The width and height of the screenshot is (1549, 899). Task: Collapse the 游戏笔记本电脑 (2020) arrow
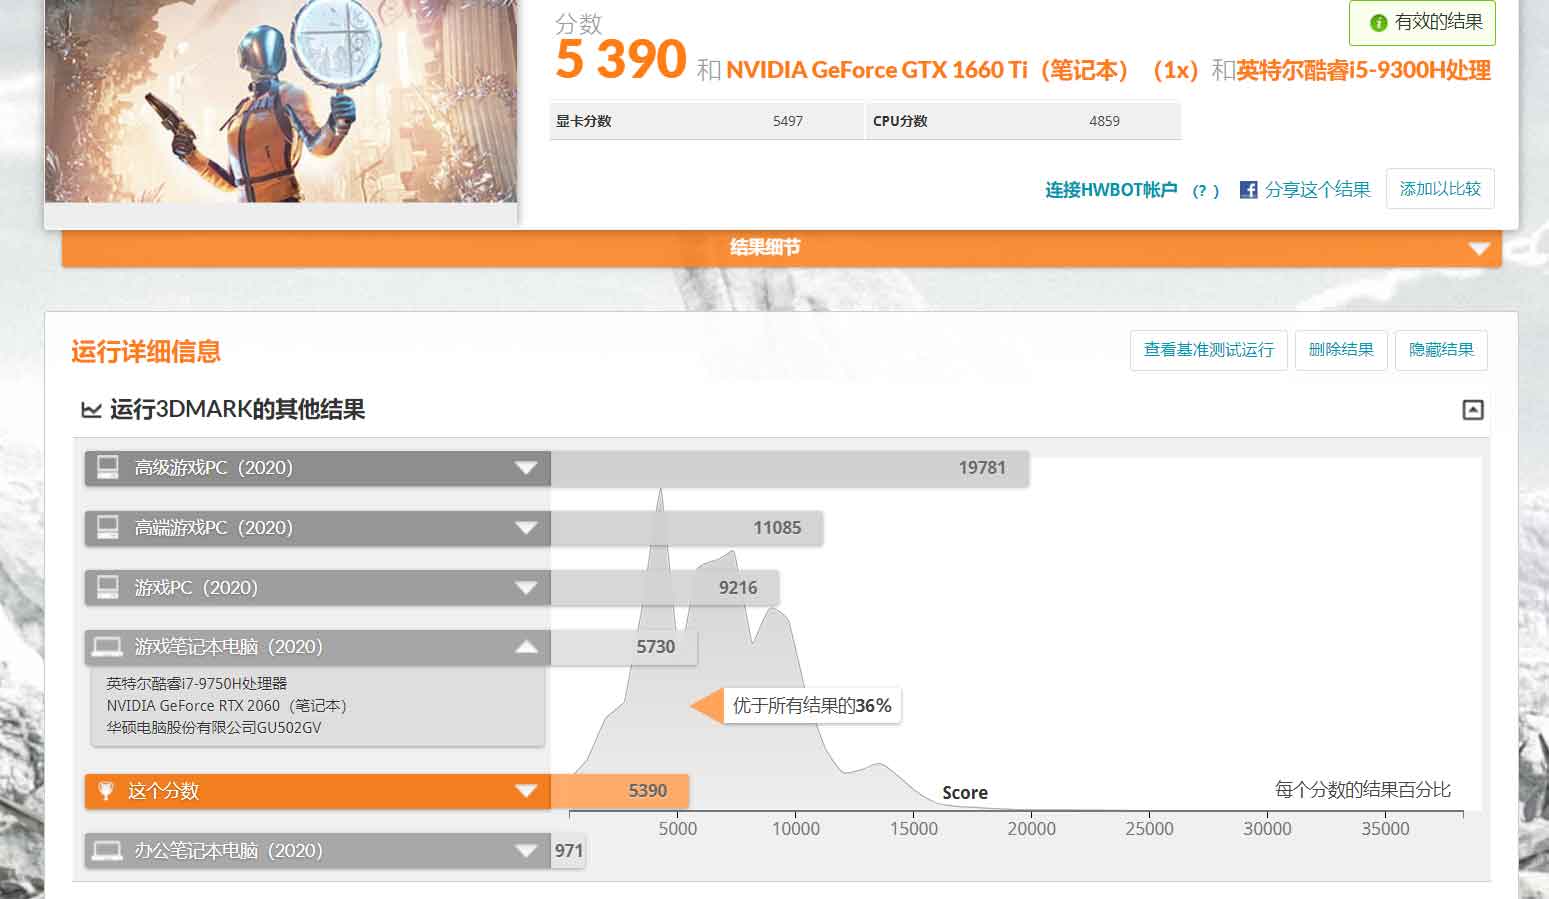[x=526, y=647]
